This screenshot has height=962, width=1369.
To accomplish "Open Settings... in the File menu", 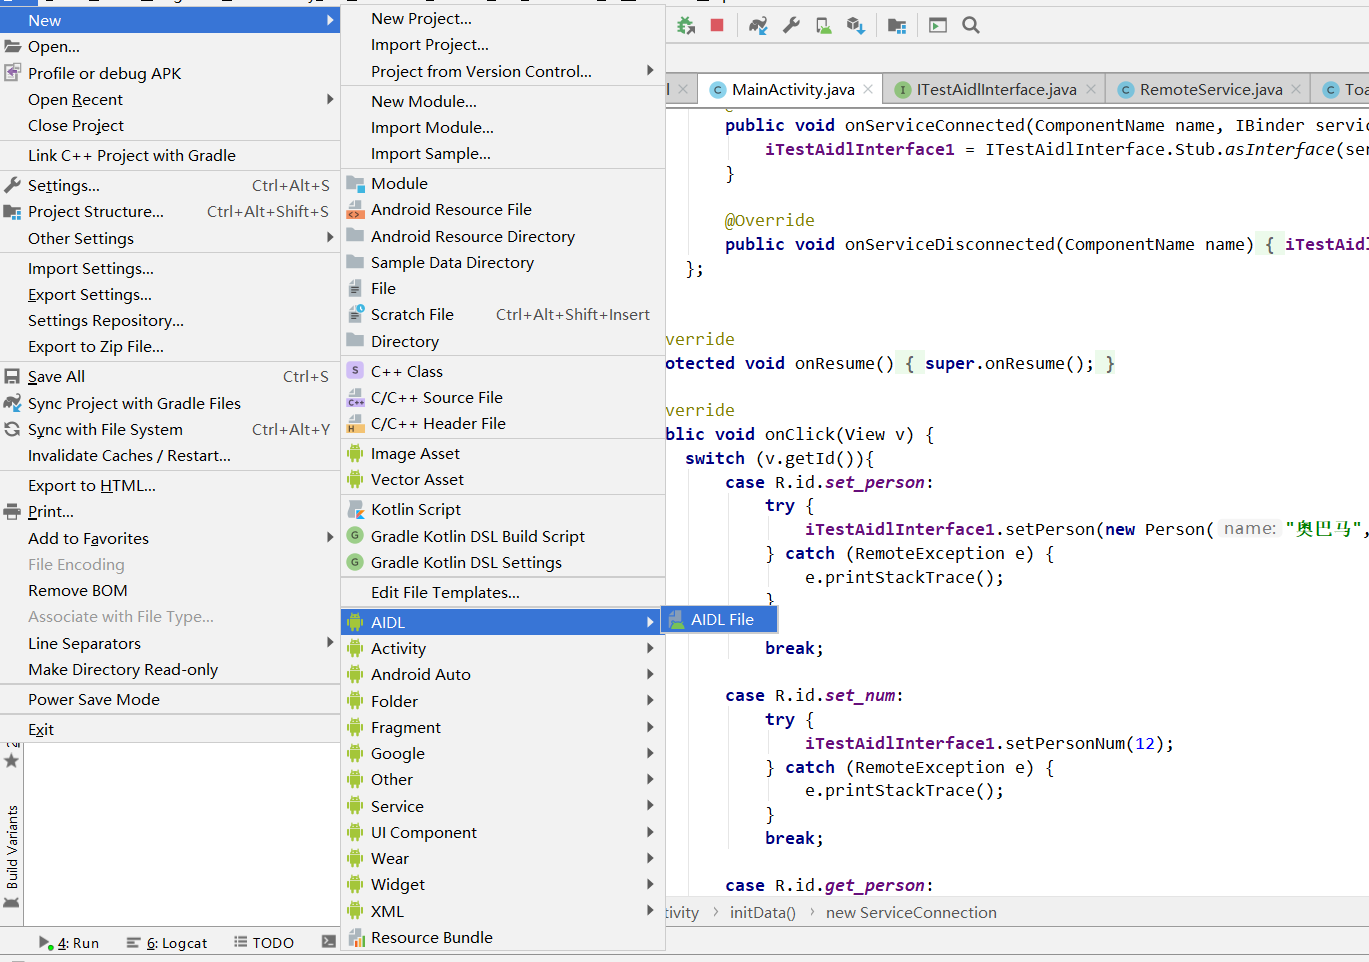I will pos(170,185).
